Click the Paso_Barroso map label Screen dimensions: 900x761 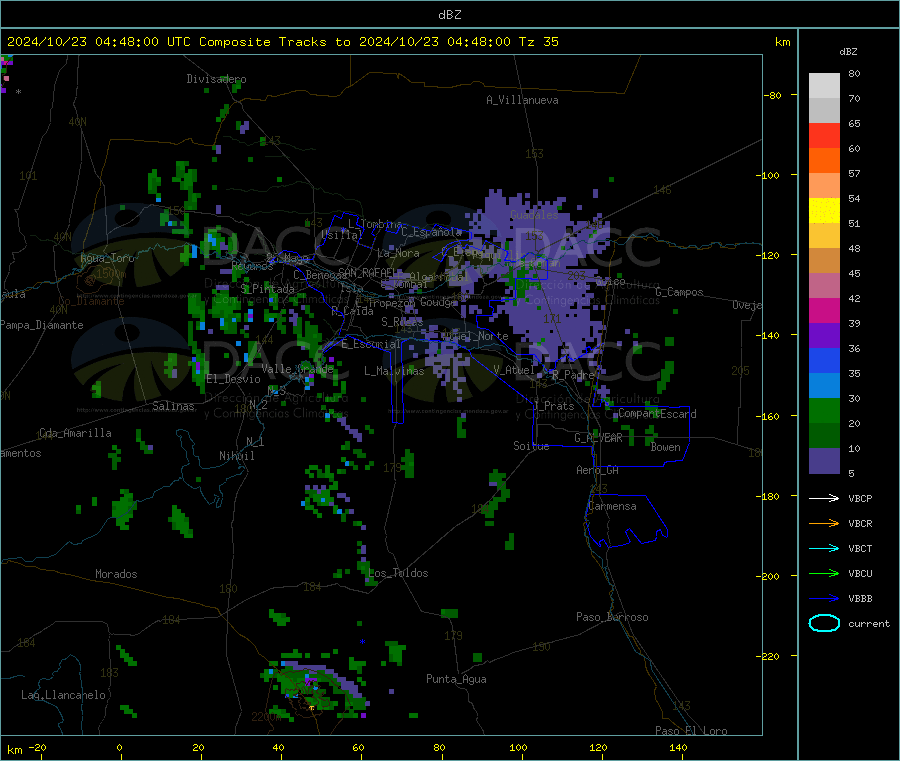pyautogui.click(x=612, y=617)
